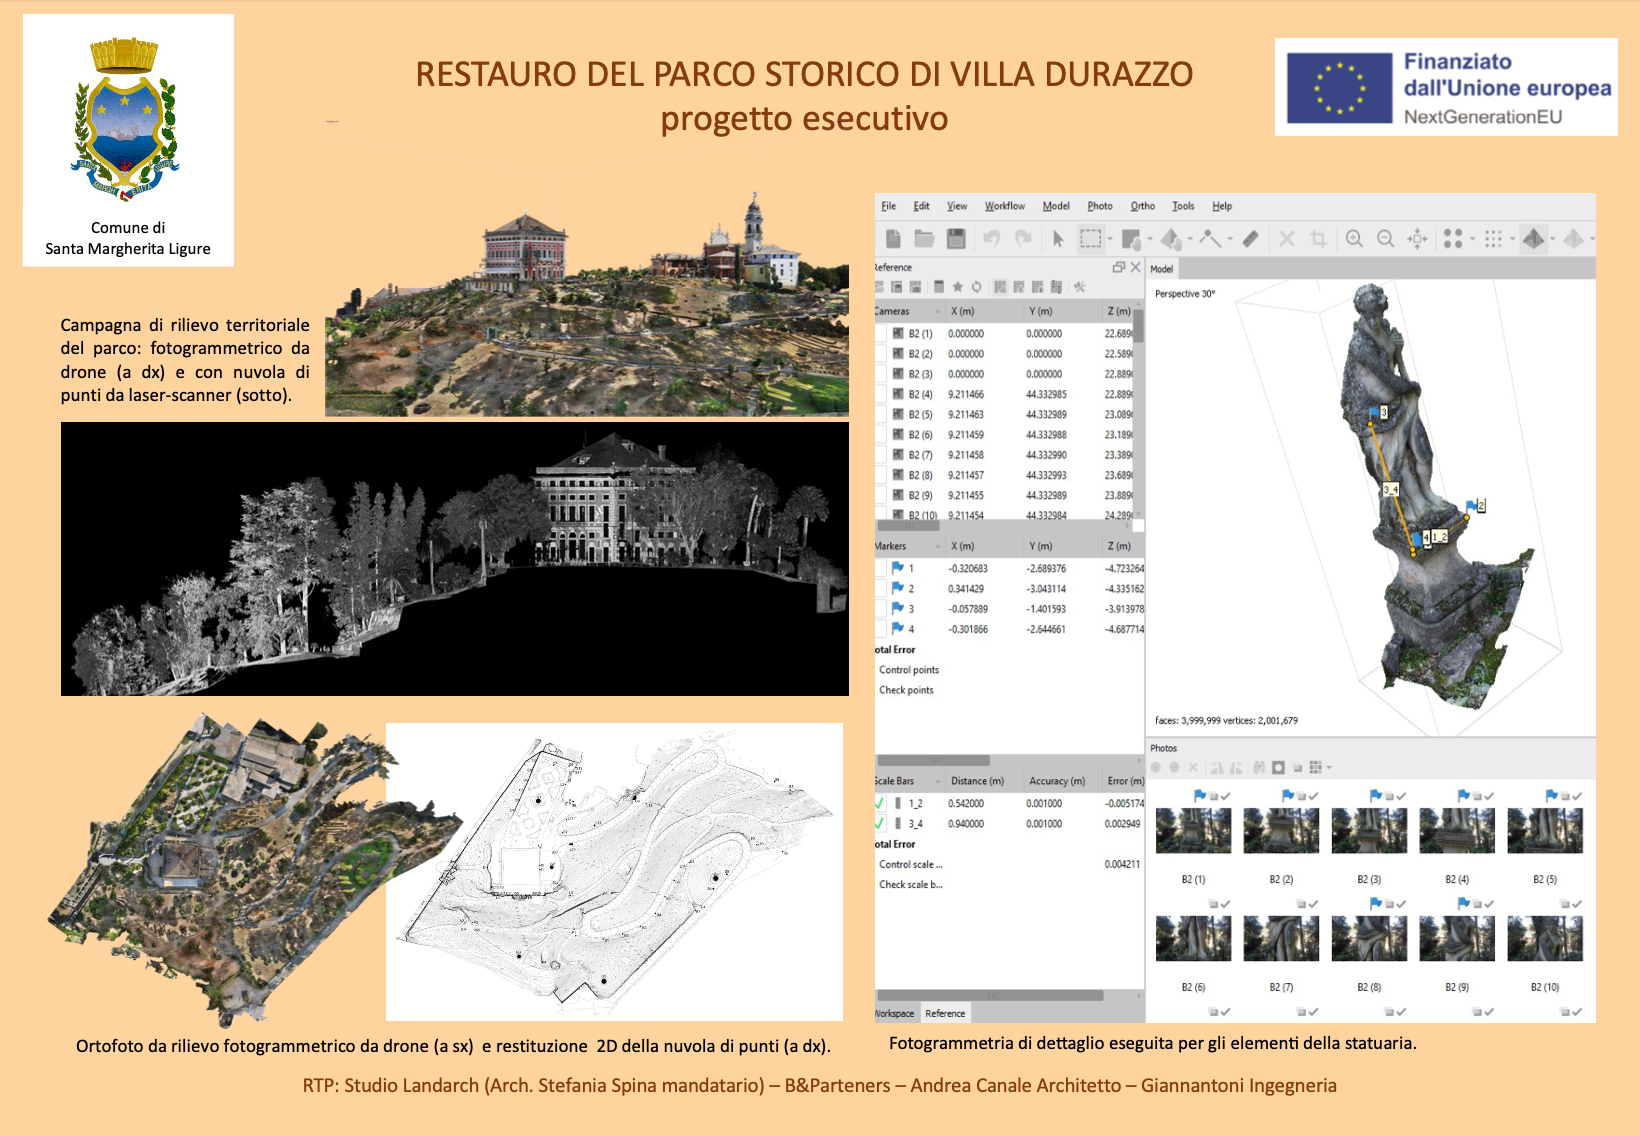The image size is (1640, 1136).
Task: Select the Navigation arrow pointer tool
Action: click(x=1058, y=238)
